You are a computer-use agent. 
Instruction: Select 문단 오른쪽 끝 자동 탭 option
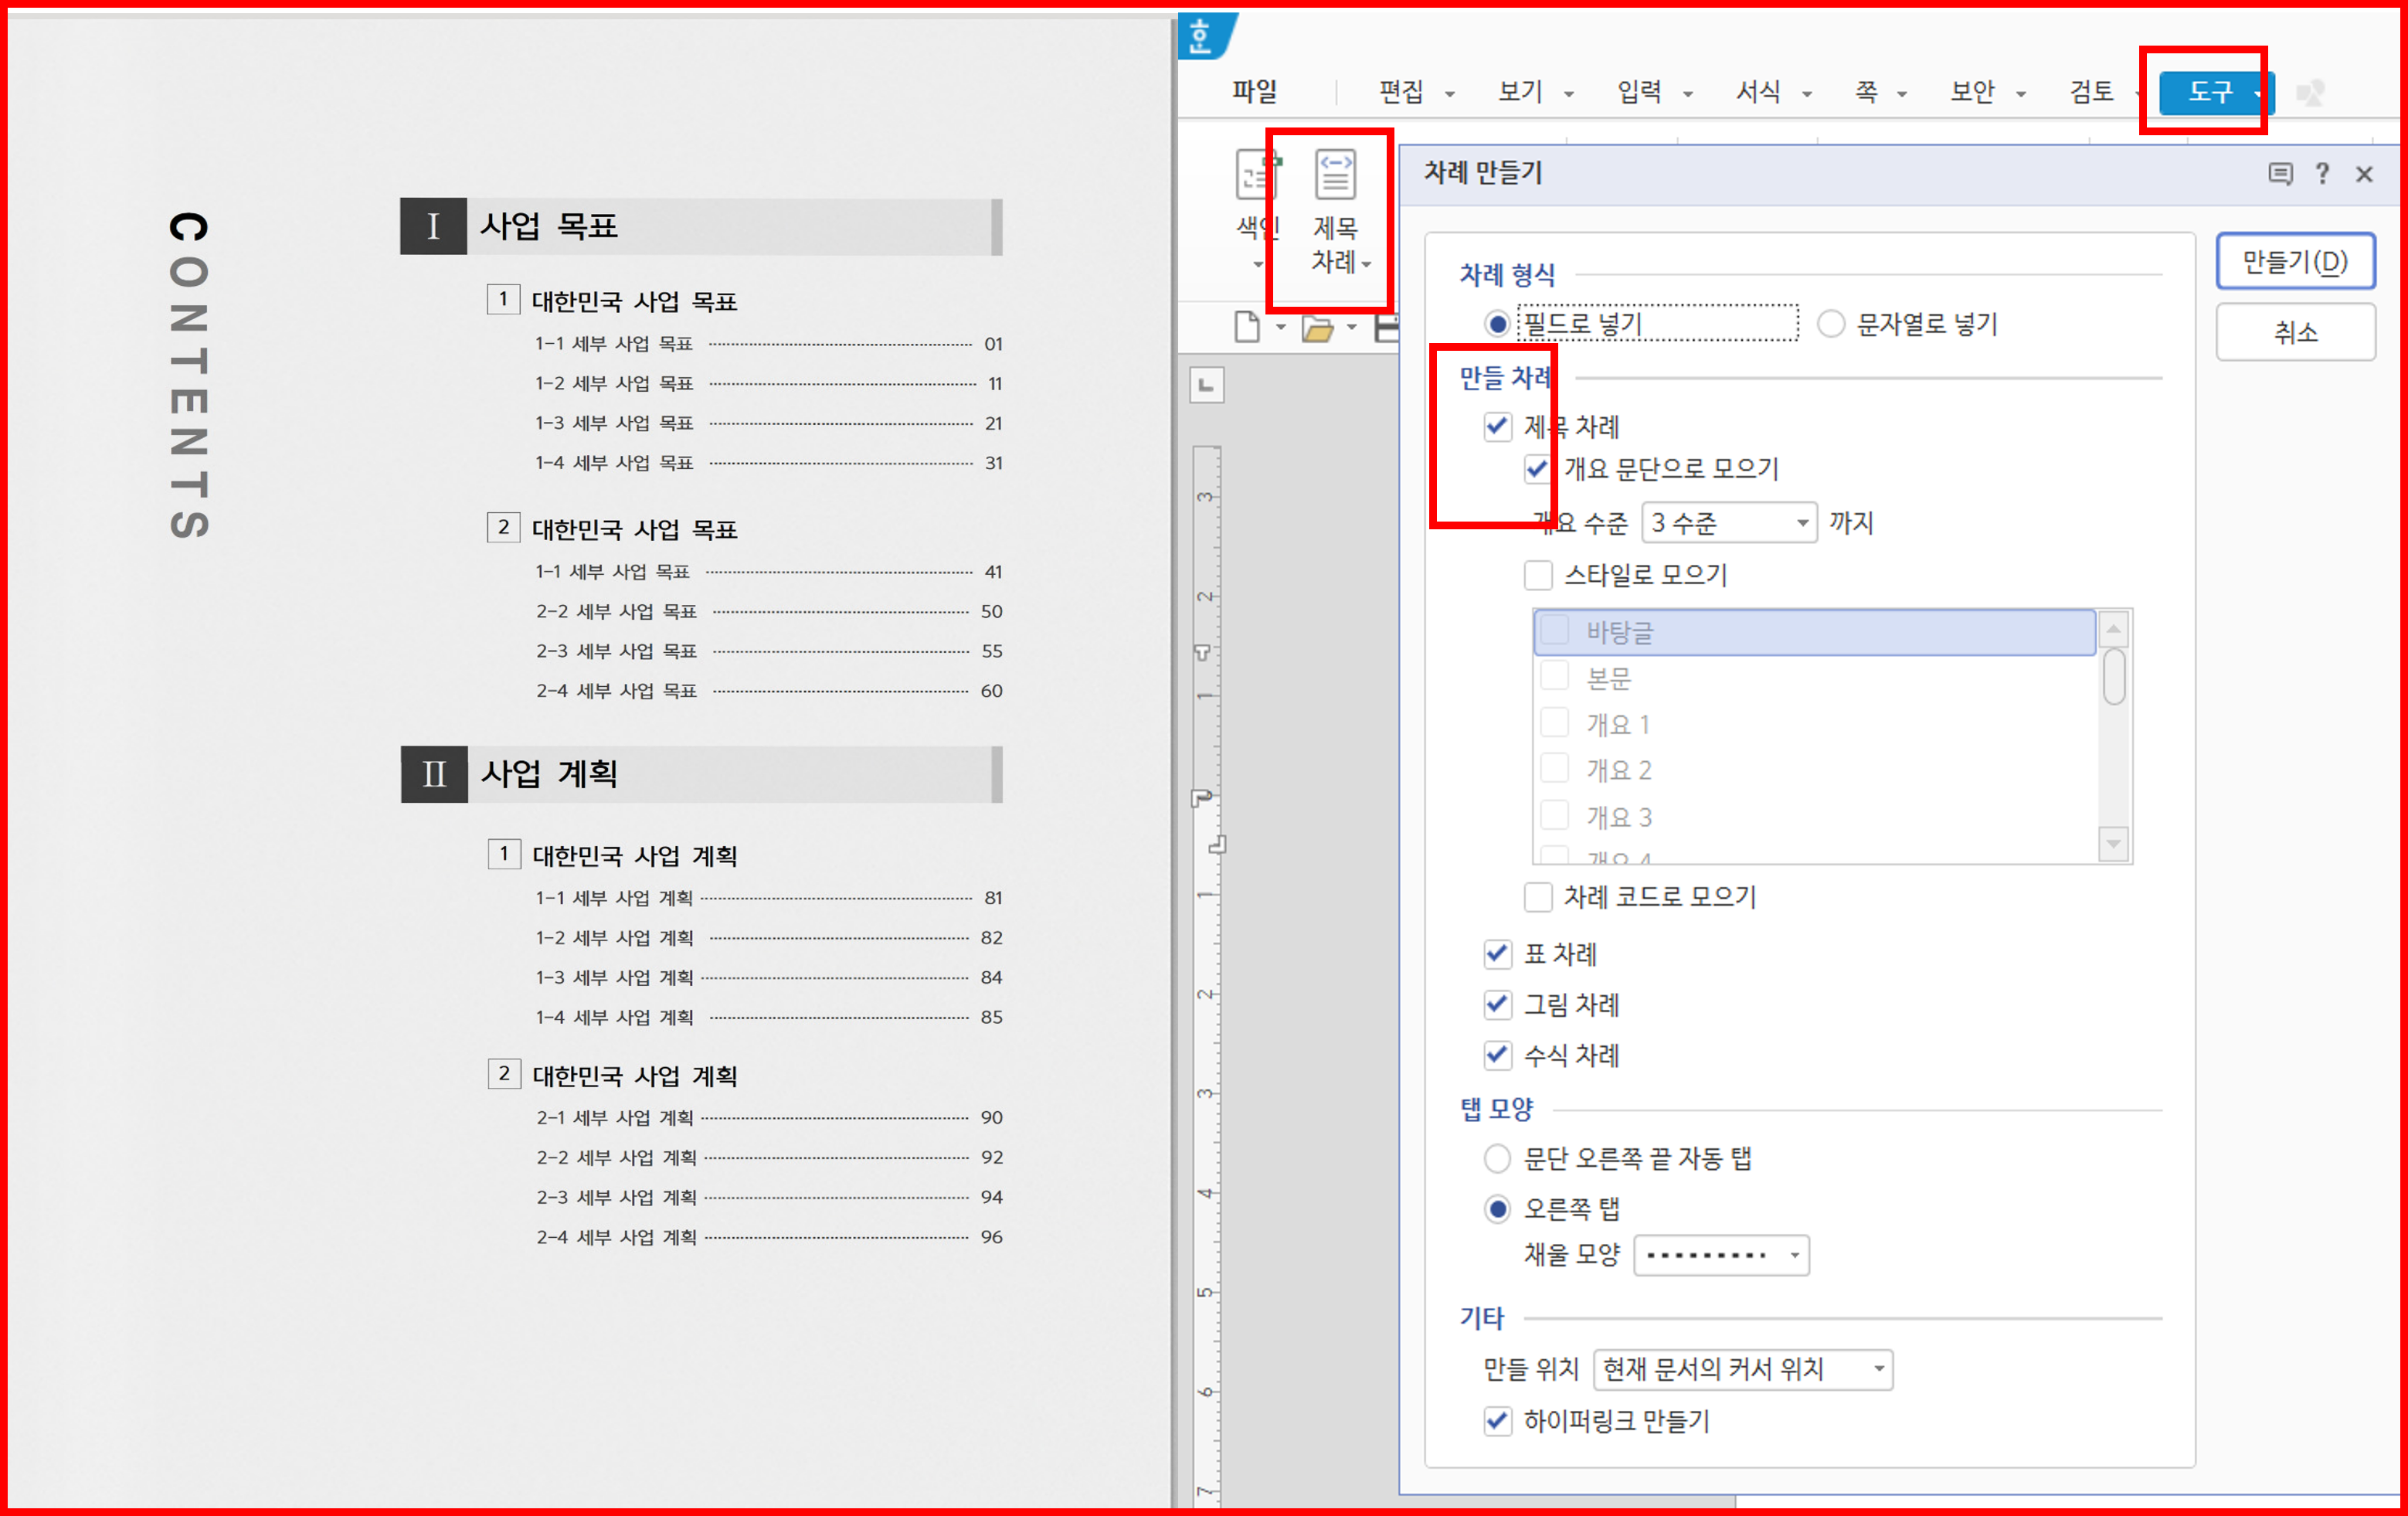point(1497,1158)
